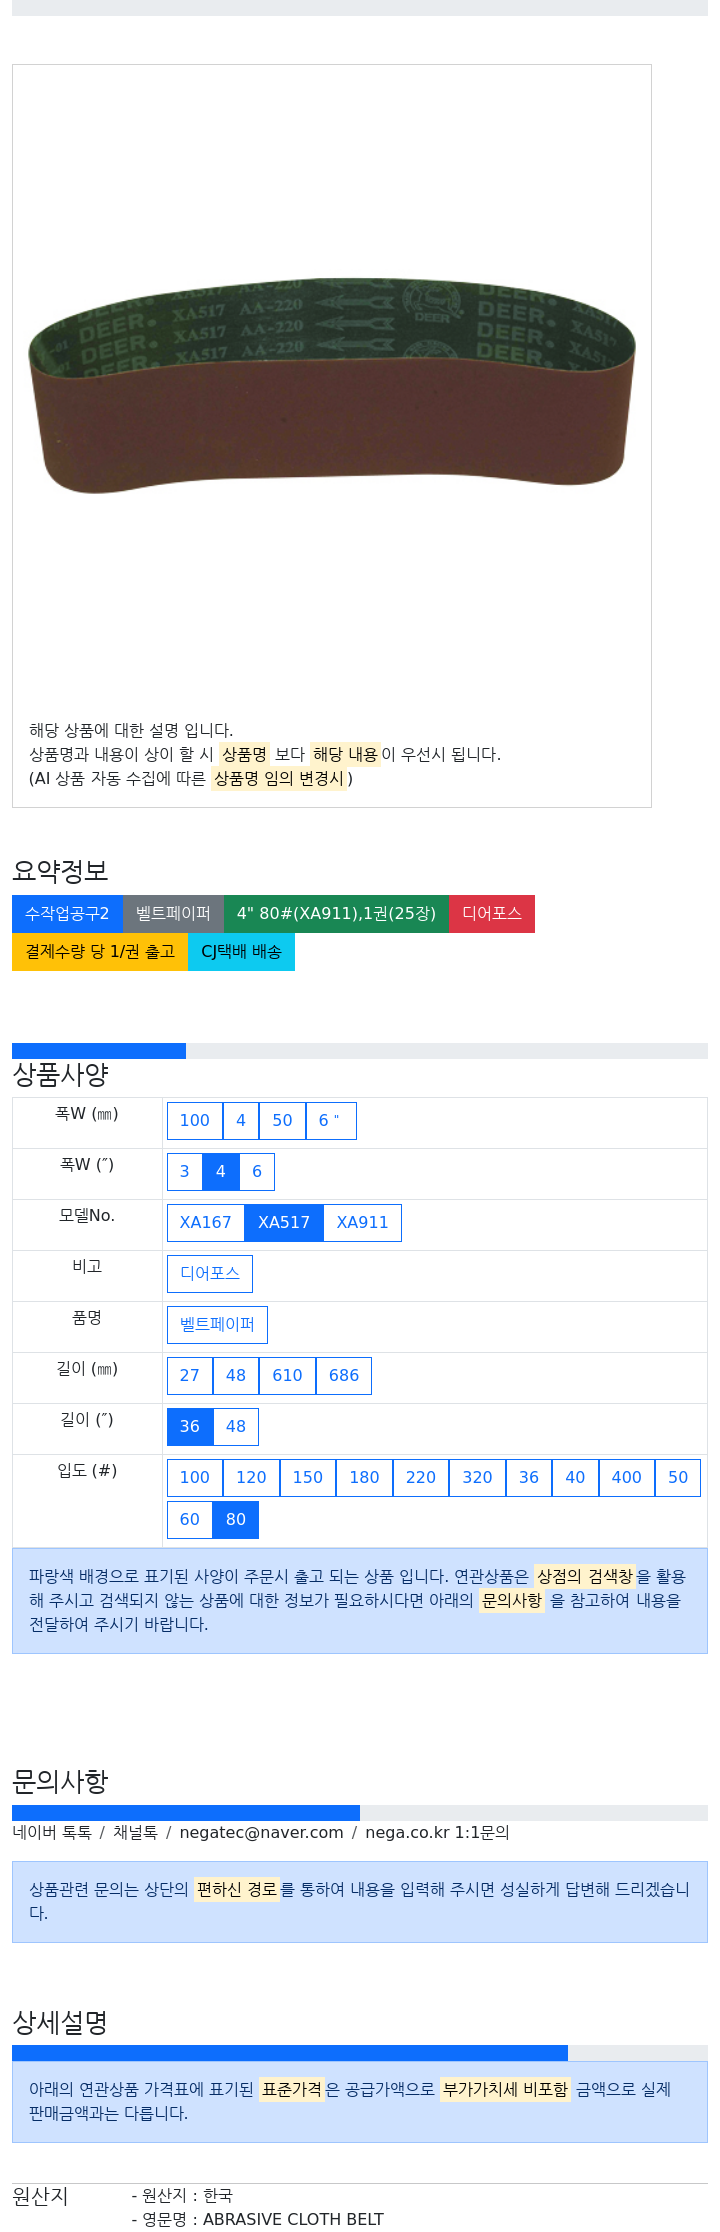Click the red 디어포스 brand tag
Viewport: 720px width, 2232px height.
click(492, 914)
